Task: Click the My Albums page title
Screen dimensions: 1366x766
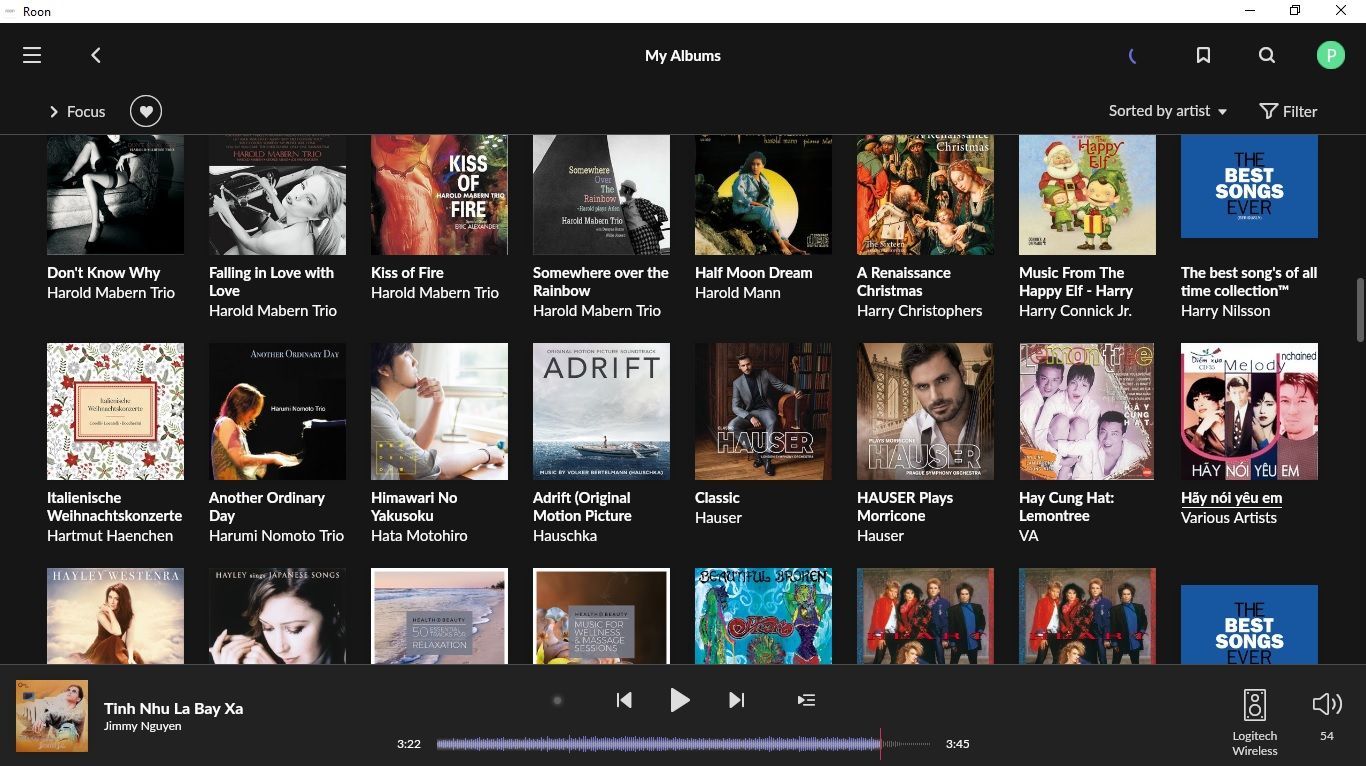Action: click(x=683, y=56)
